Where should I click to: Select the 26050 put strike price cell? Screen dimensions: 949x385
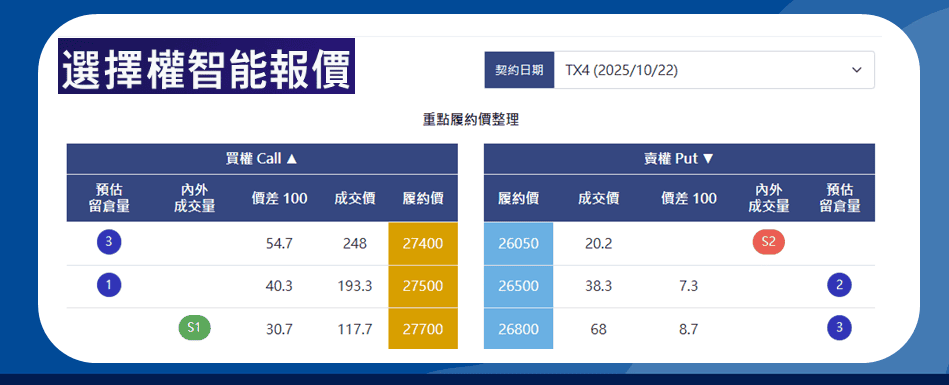[x=519, y=243]
